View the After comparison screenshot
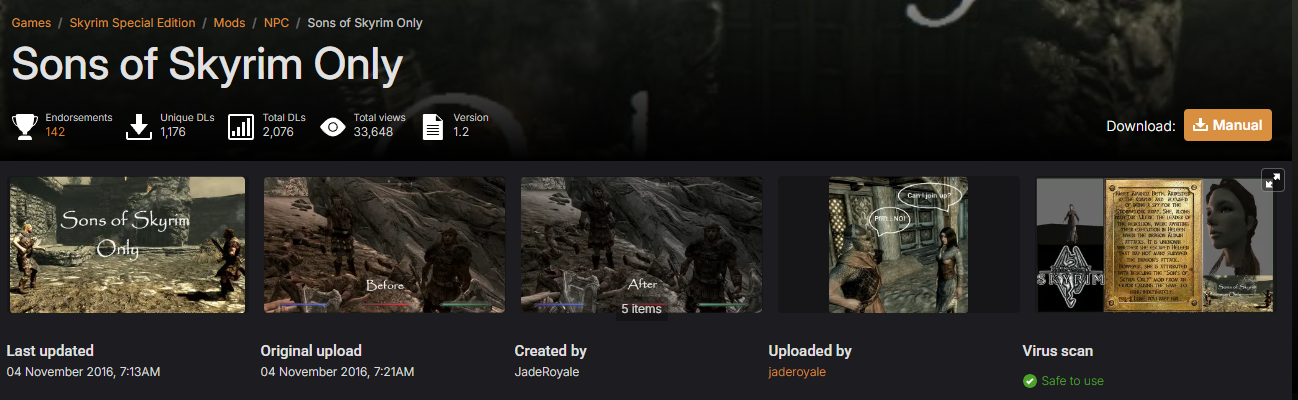The height and width of the screenshot is (400, 1298). click(x=642, y=245)
